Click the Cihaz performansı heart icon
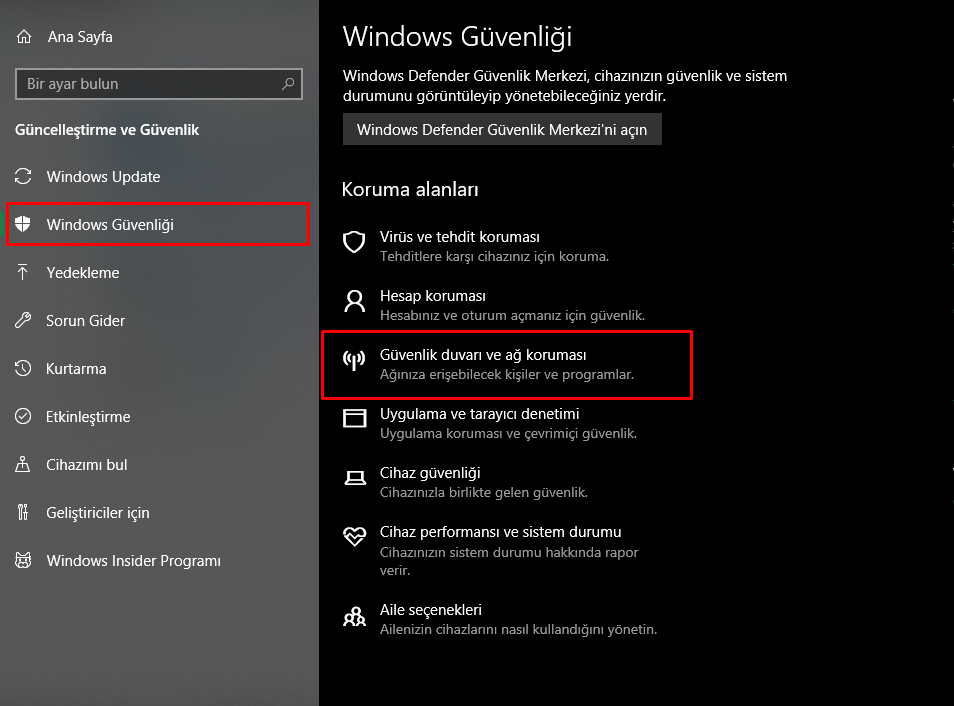954x706 pixels. tap(354, 537)
